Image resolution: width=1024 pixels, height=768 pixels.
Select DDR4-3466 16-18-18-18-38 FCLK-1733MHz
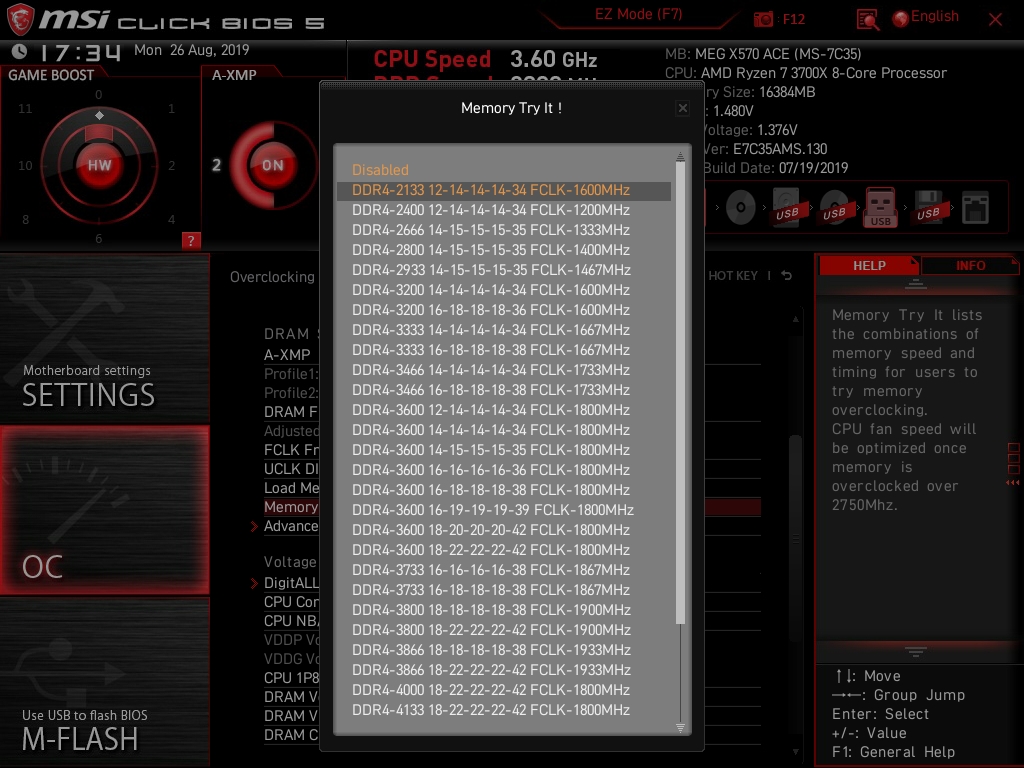(x=504, y=390)
